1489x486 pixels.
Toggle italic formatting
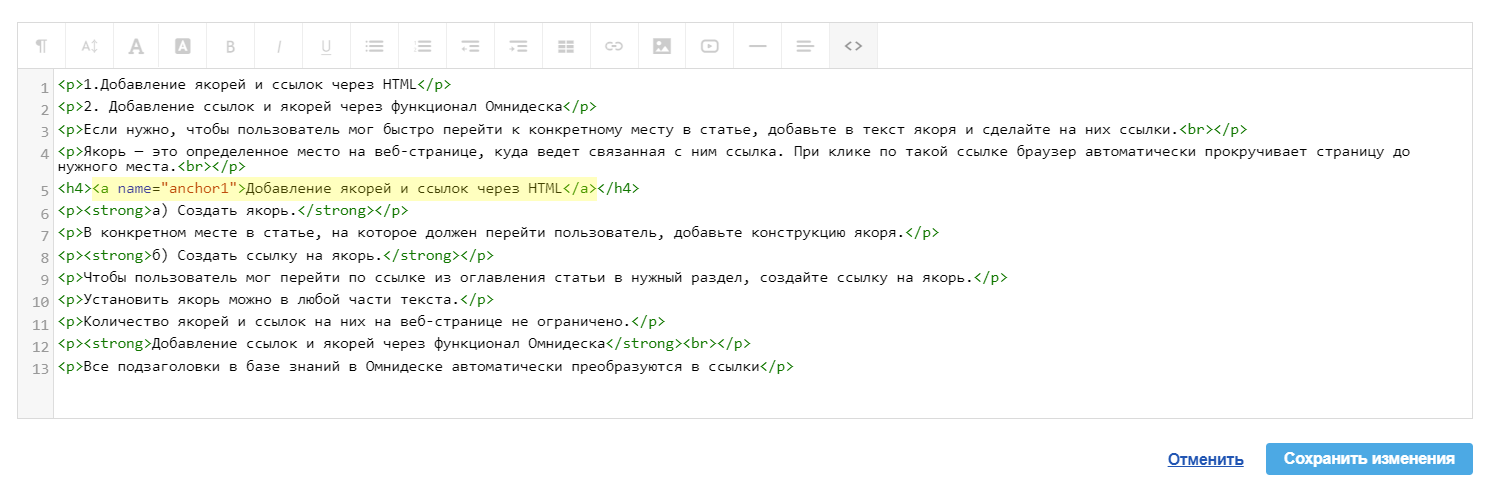(279, 46)
